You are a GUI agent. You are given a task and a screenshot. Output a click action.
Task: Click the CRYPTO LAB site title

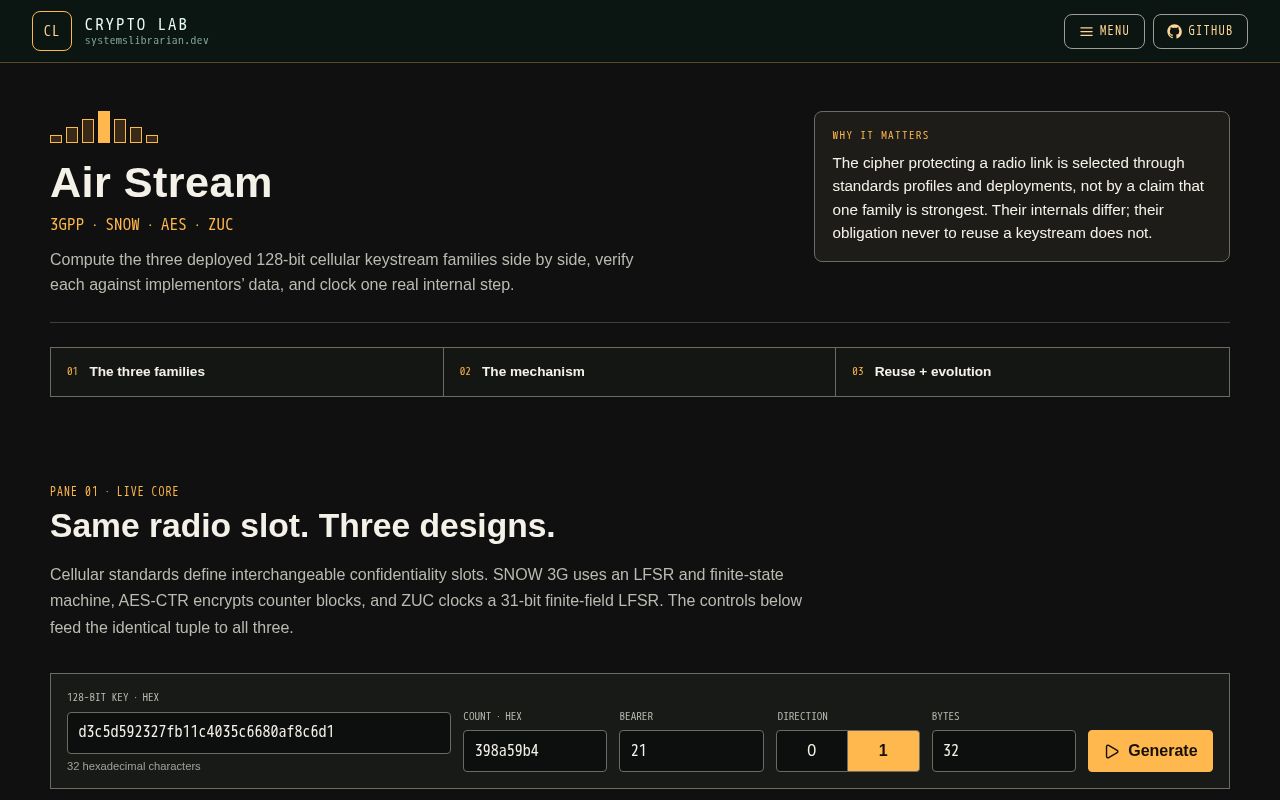click(136, 25)
